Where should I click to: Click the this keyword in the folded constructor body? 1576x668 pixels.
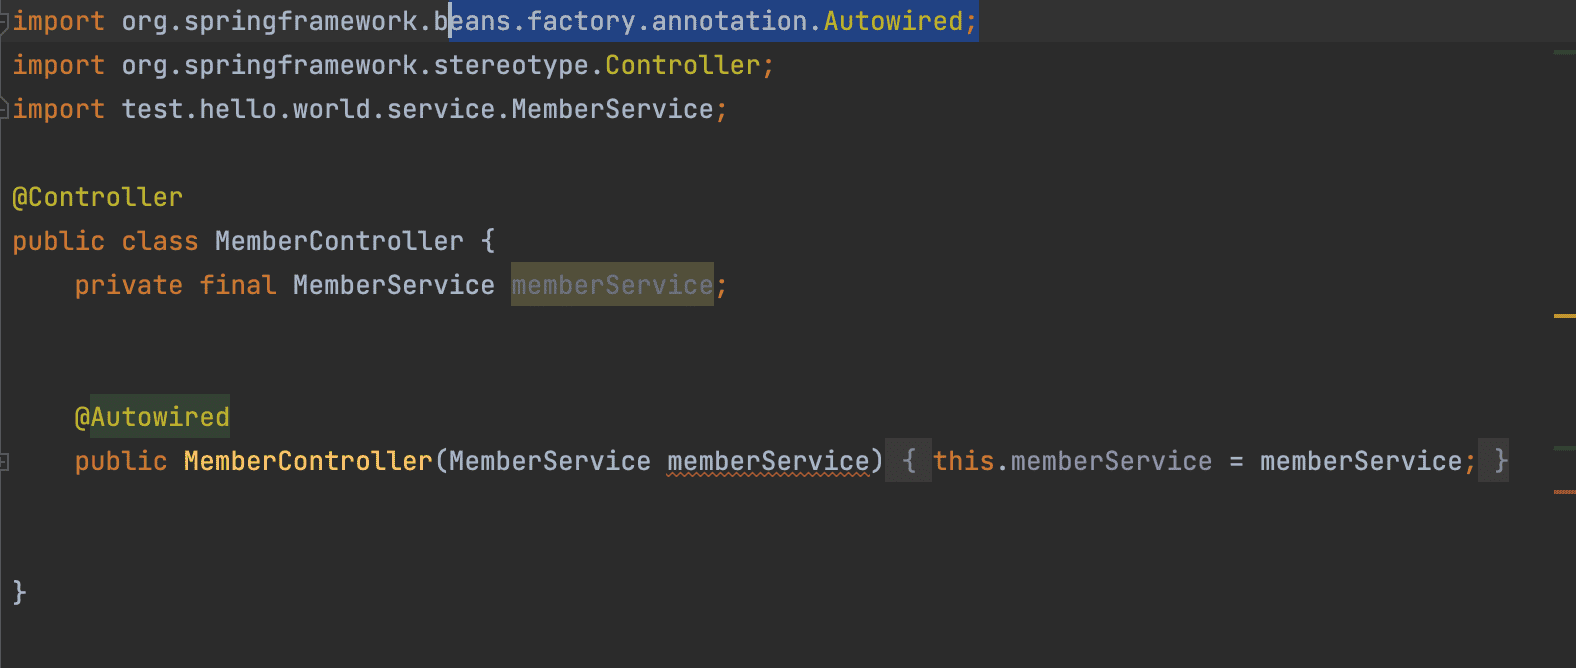click(964, 461)
